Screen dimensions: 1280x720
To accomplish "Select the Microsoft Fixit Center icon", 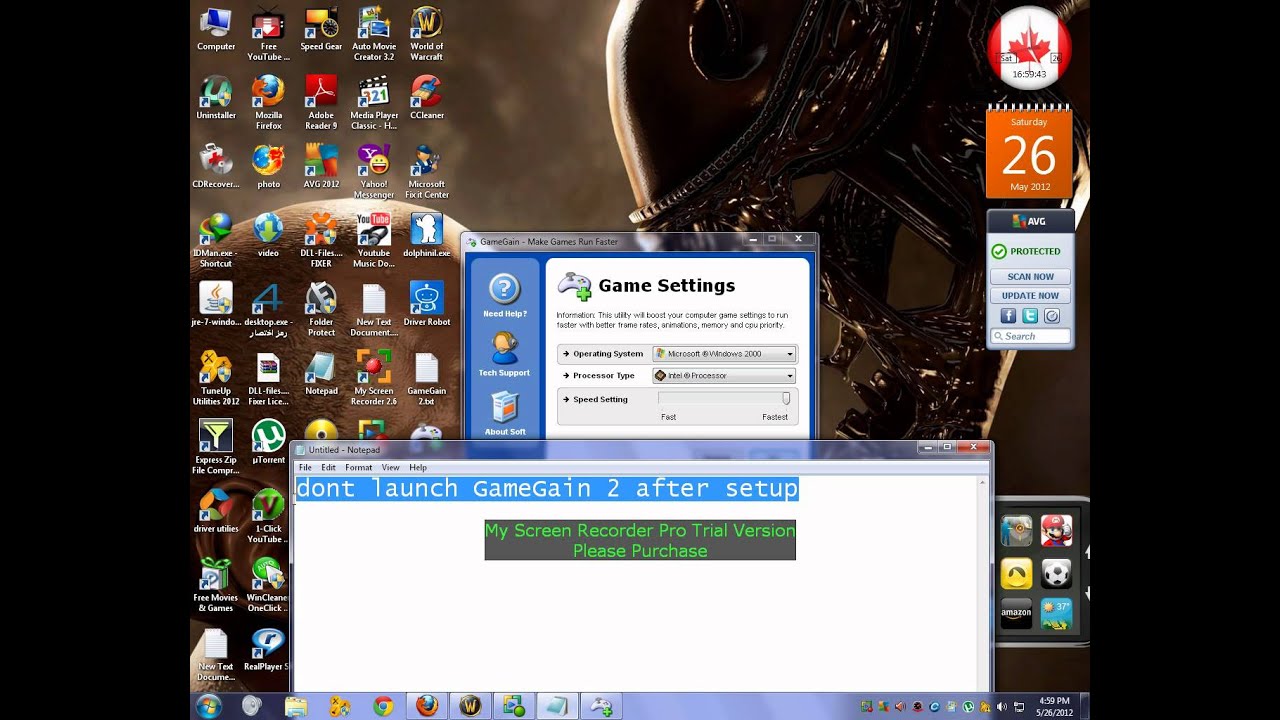I will pos(427,171).
